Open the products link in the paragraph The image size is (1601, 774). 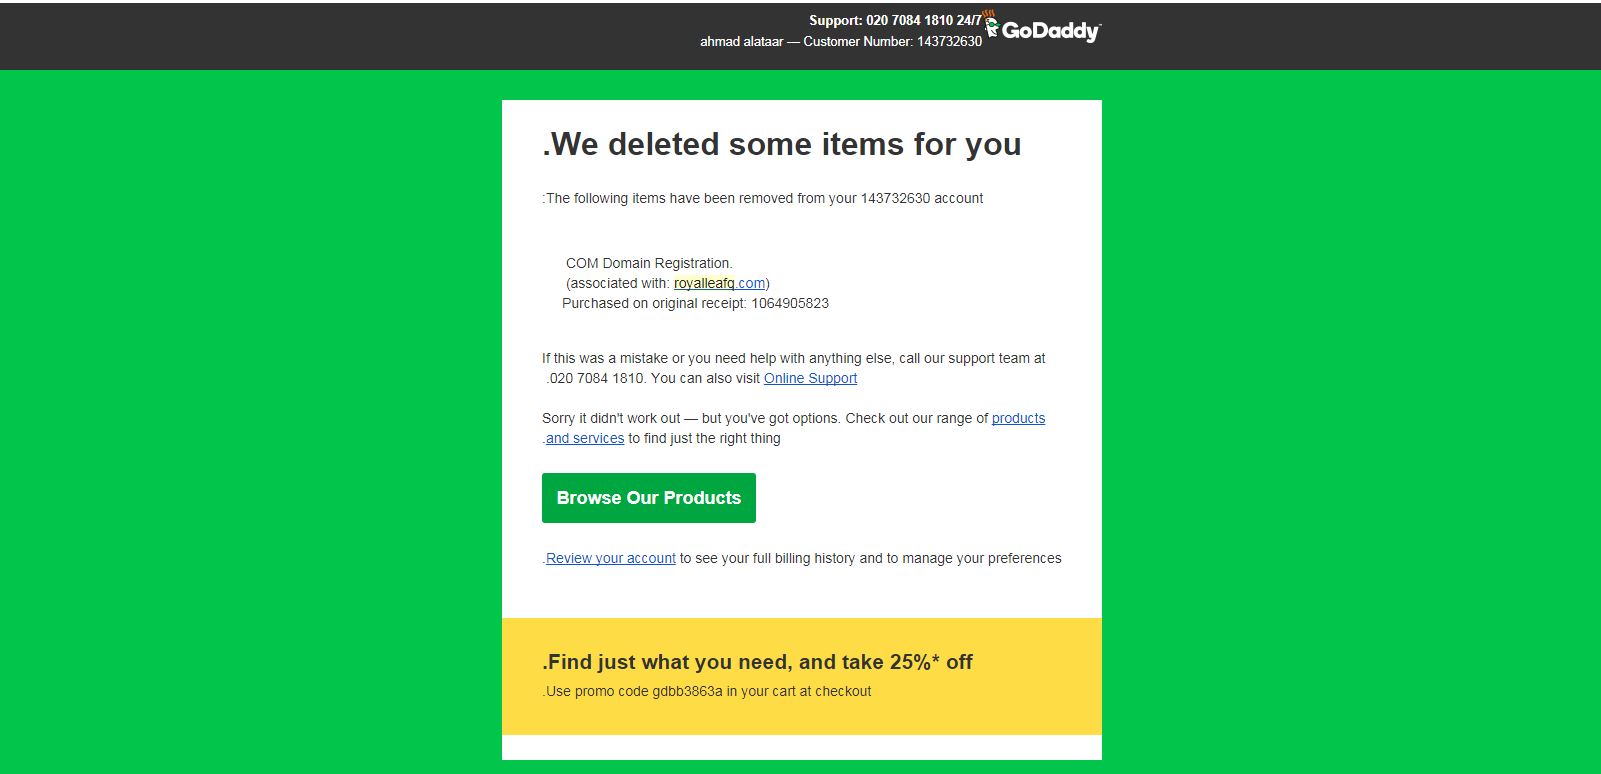click(1018, 418)
